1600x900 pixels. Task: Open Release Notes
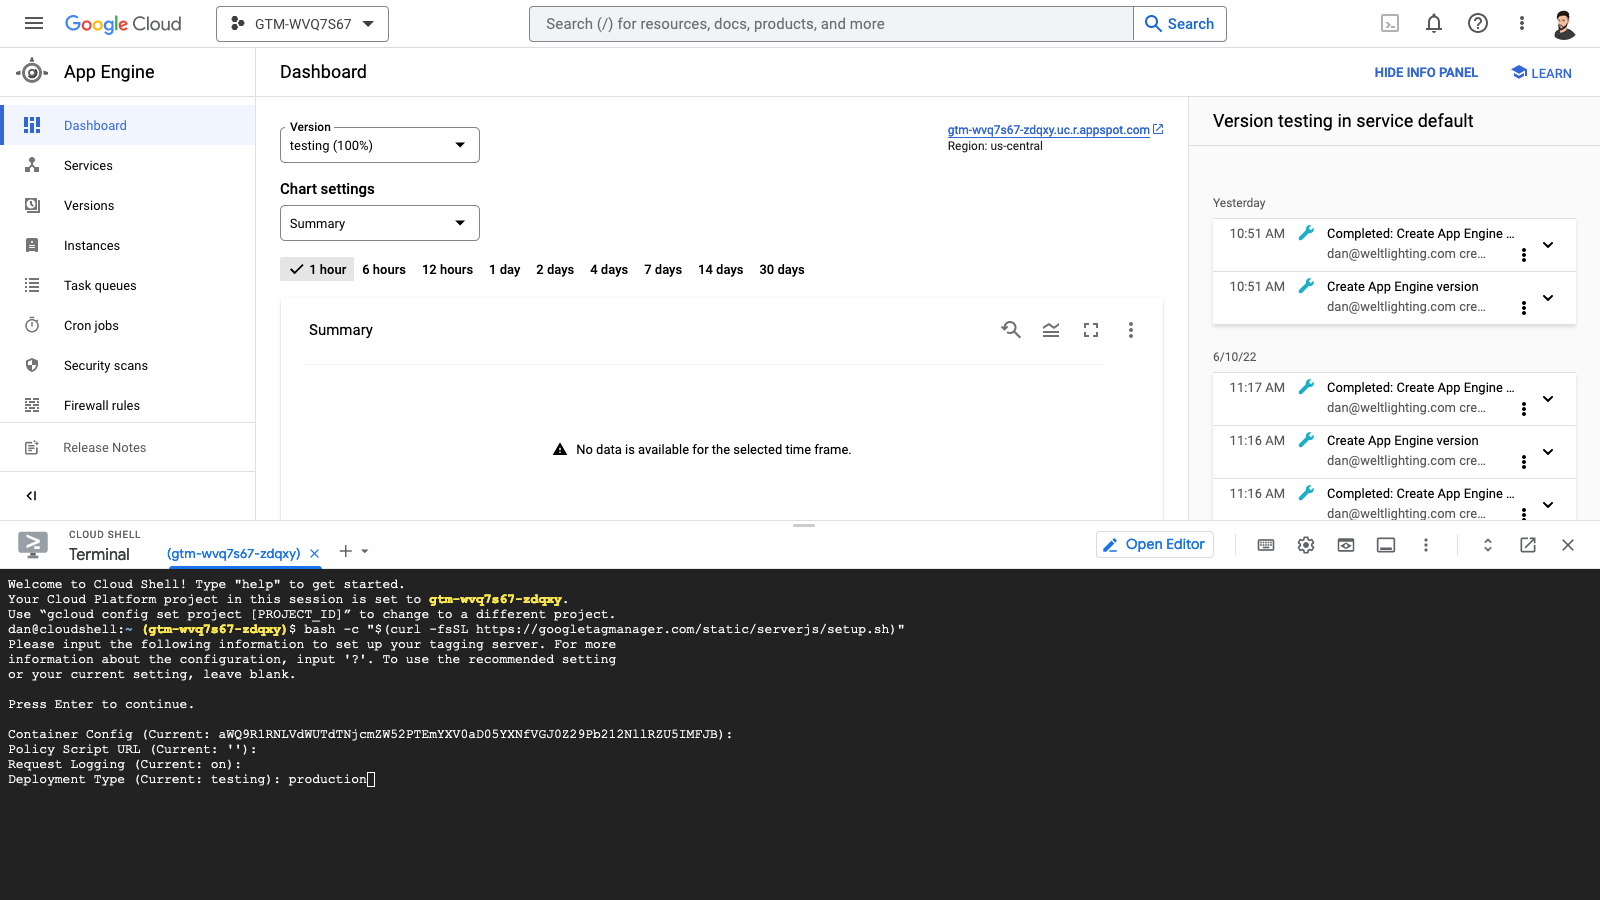tap(128, 447)
